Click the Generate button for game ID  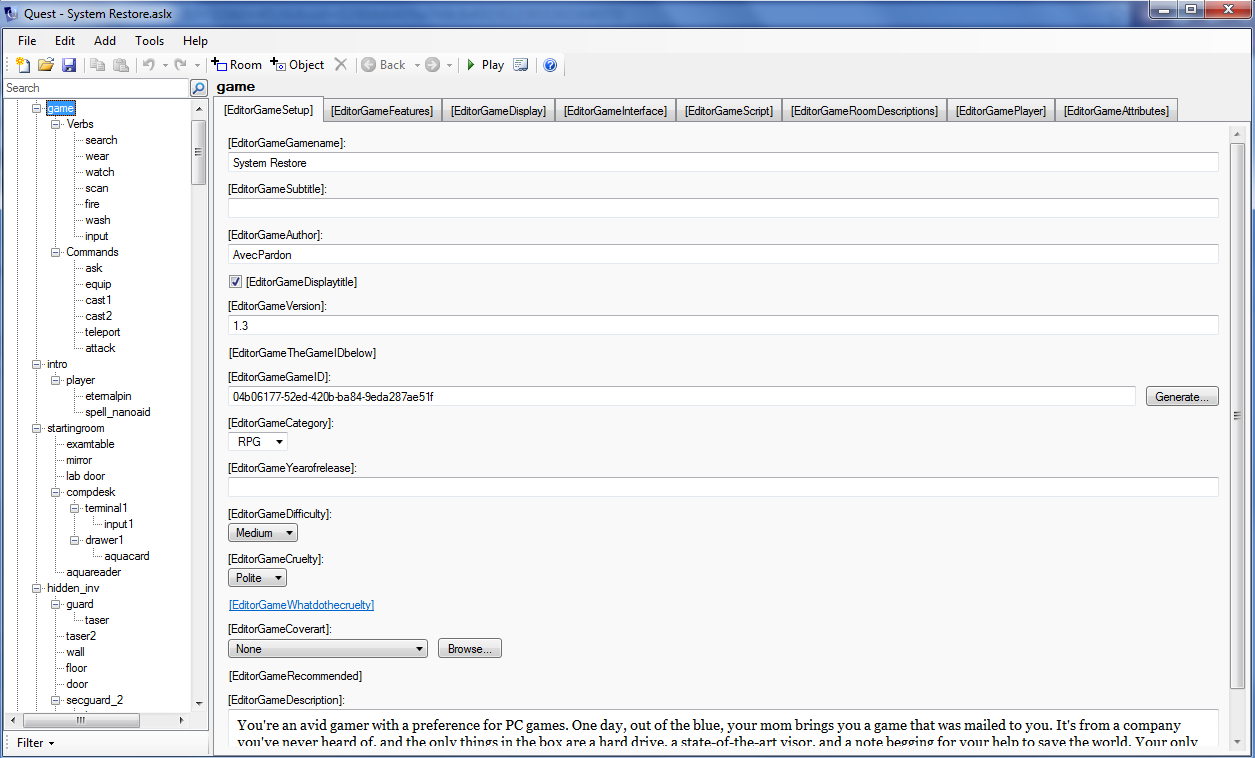1182,397
